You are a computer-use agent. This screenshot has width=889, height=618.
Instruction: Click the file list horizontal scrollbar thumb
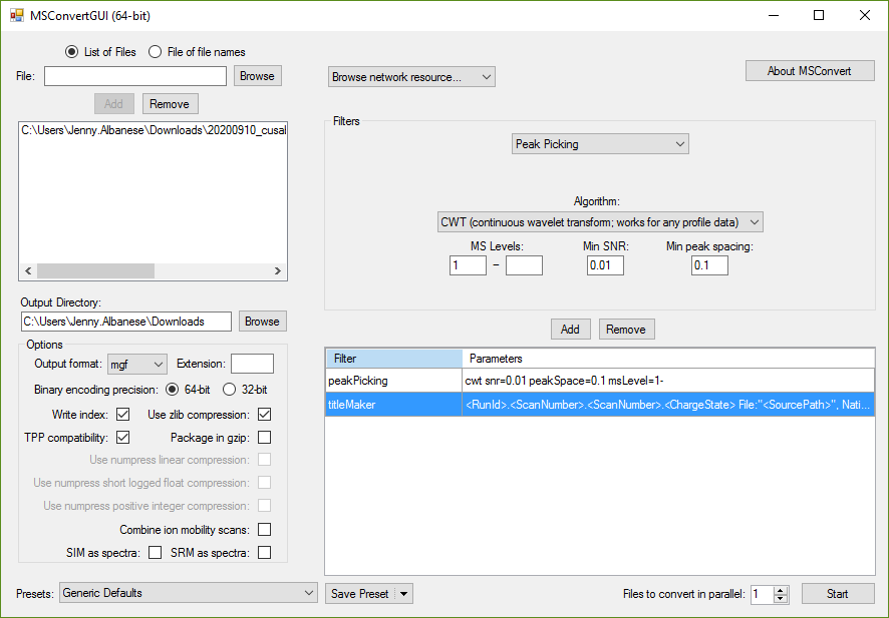pyautogui.click(x=96, y=271)
